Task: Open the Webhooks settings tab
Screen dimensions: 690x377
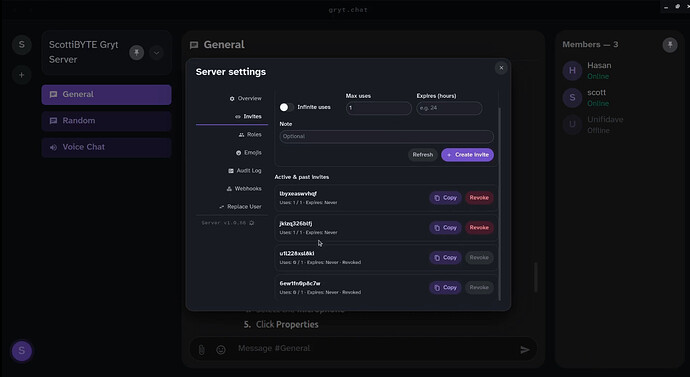Action: (243, 189)
